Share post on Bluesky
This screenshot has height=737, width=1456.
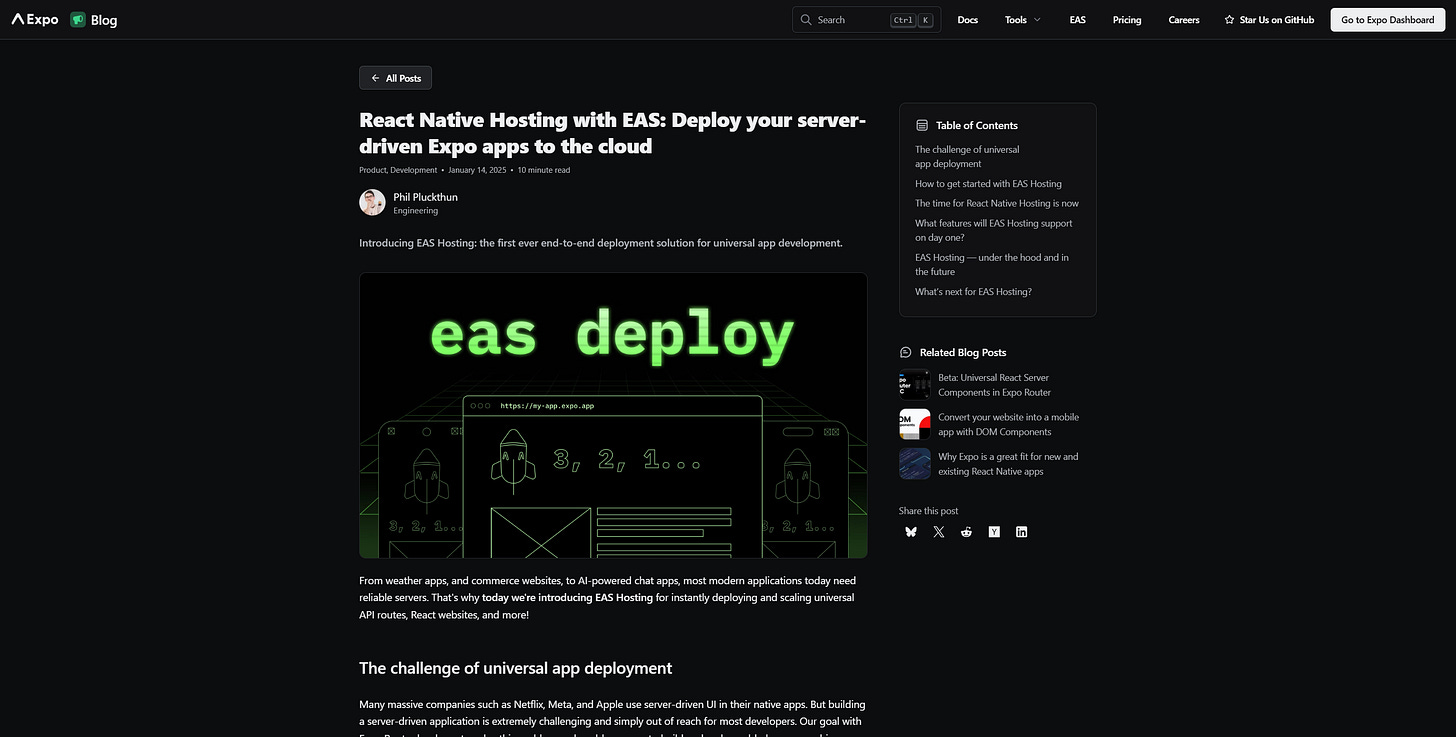910,532
